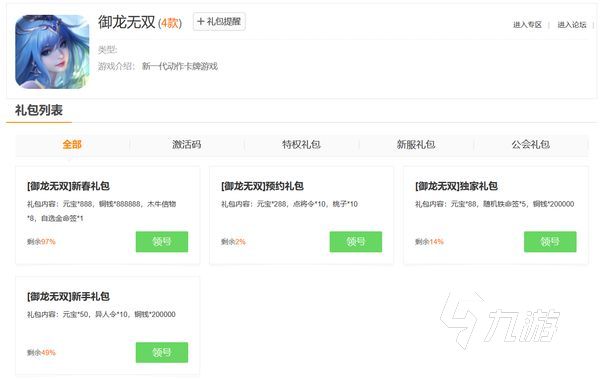The image size is (600, 380).
Task: Click 领号 for the 新手礼包 gift pack
Action: tap(162, 352)
